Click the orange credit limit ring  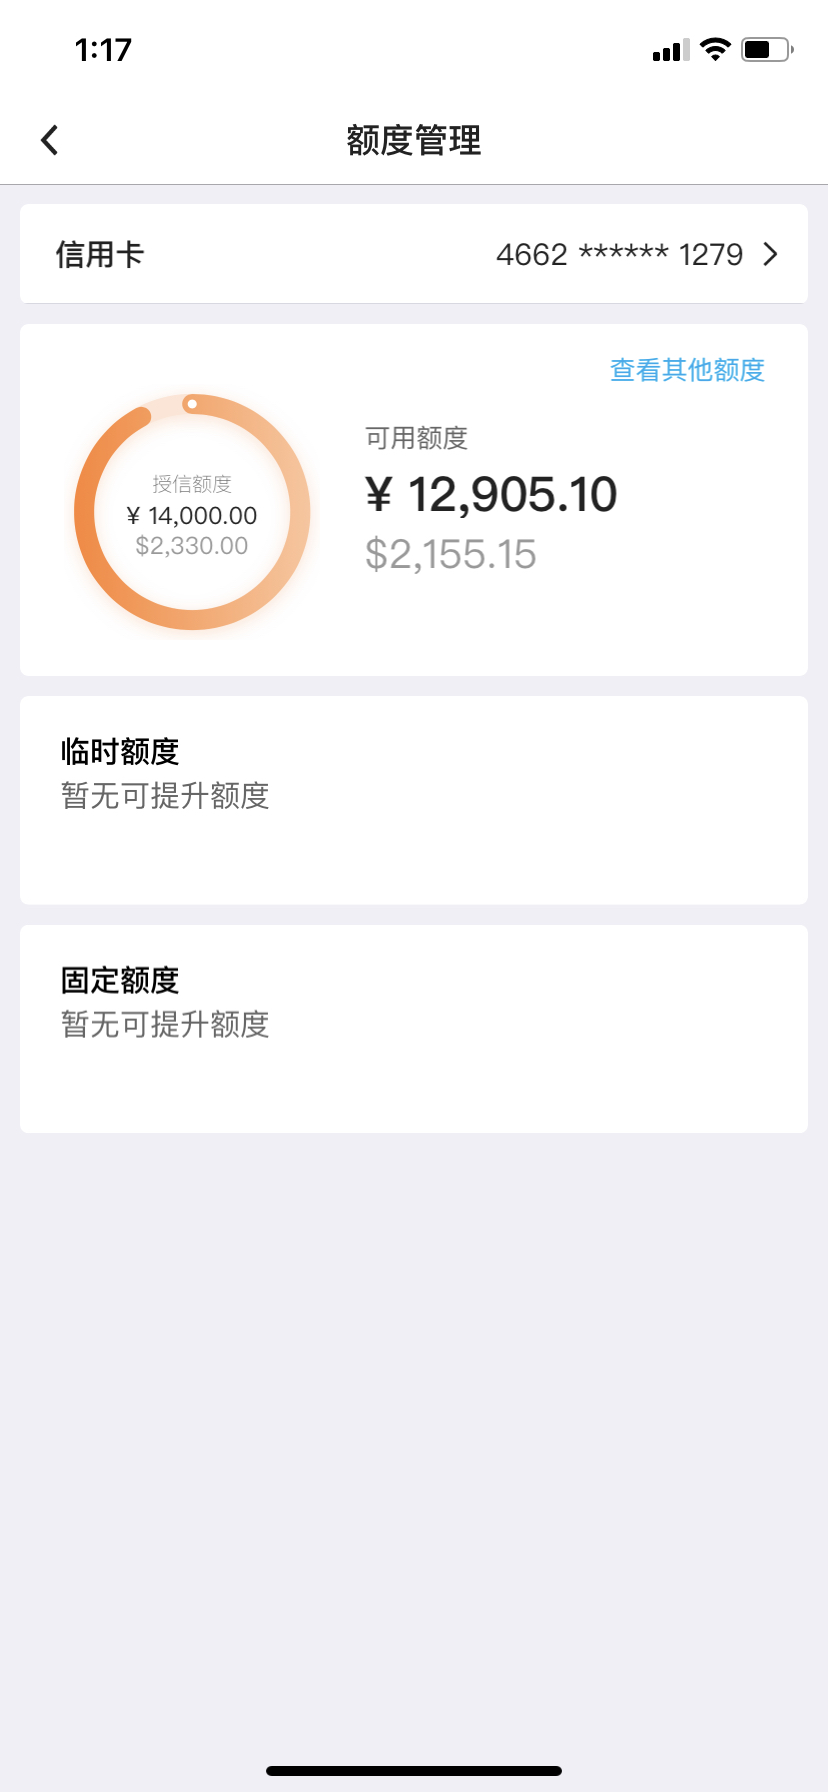tap(192, 512)
